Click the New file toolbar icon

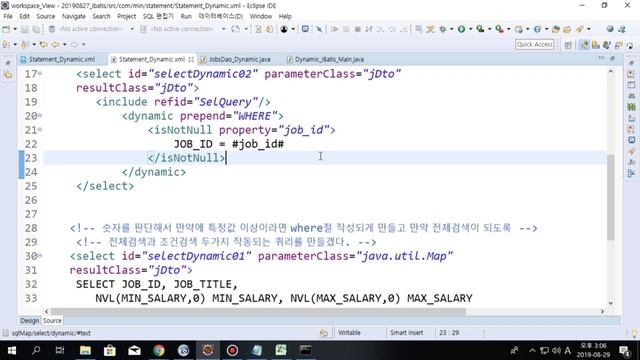(x=6, y=29)
